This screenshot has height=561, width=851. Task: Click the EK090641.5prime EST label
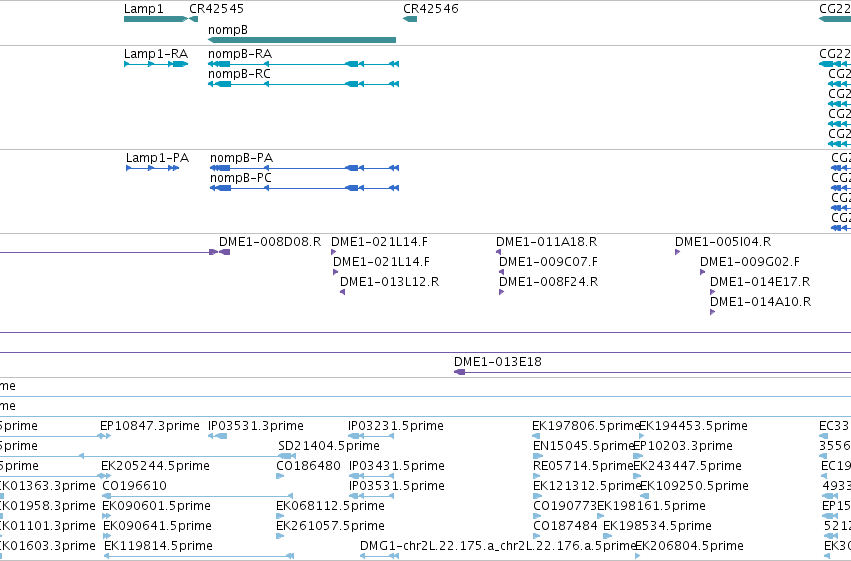coord(157,526)
